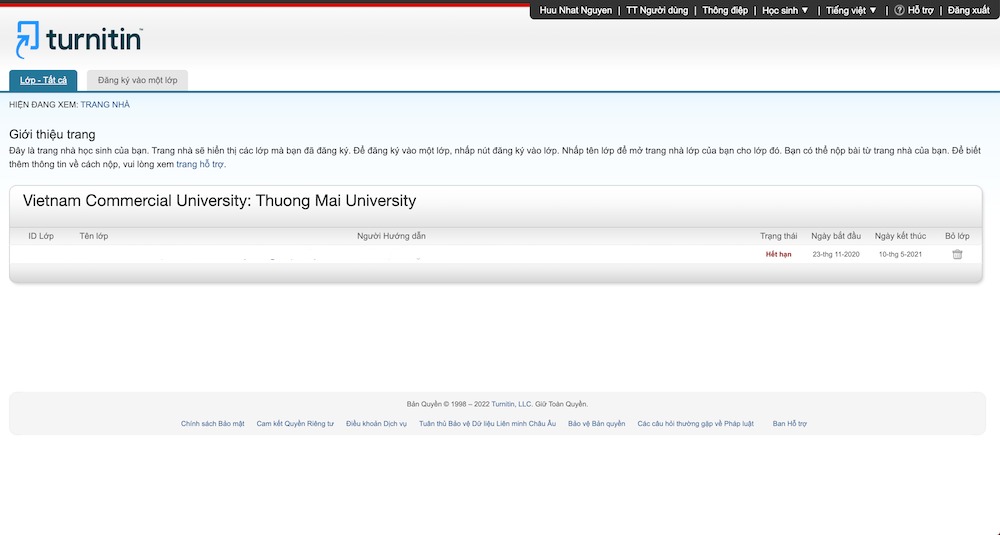This screenshot has width=1000, height=535.
Task: Open the trang hỗ trợ link
Action: [200, 163]
